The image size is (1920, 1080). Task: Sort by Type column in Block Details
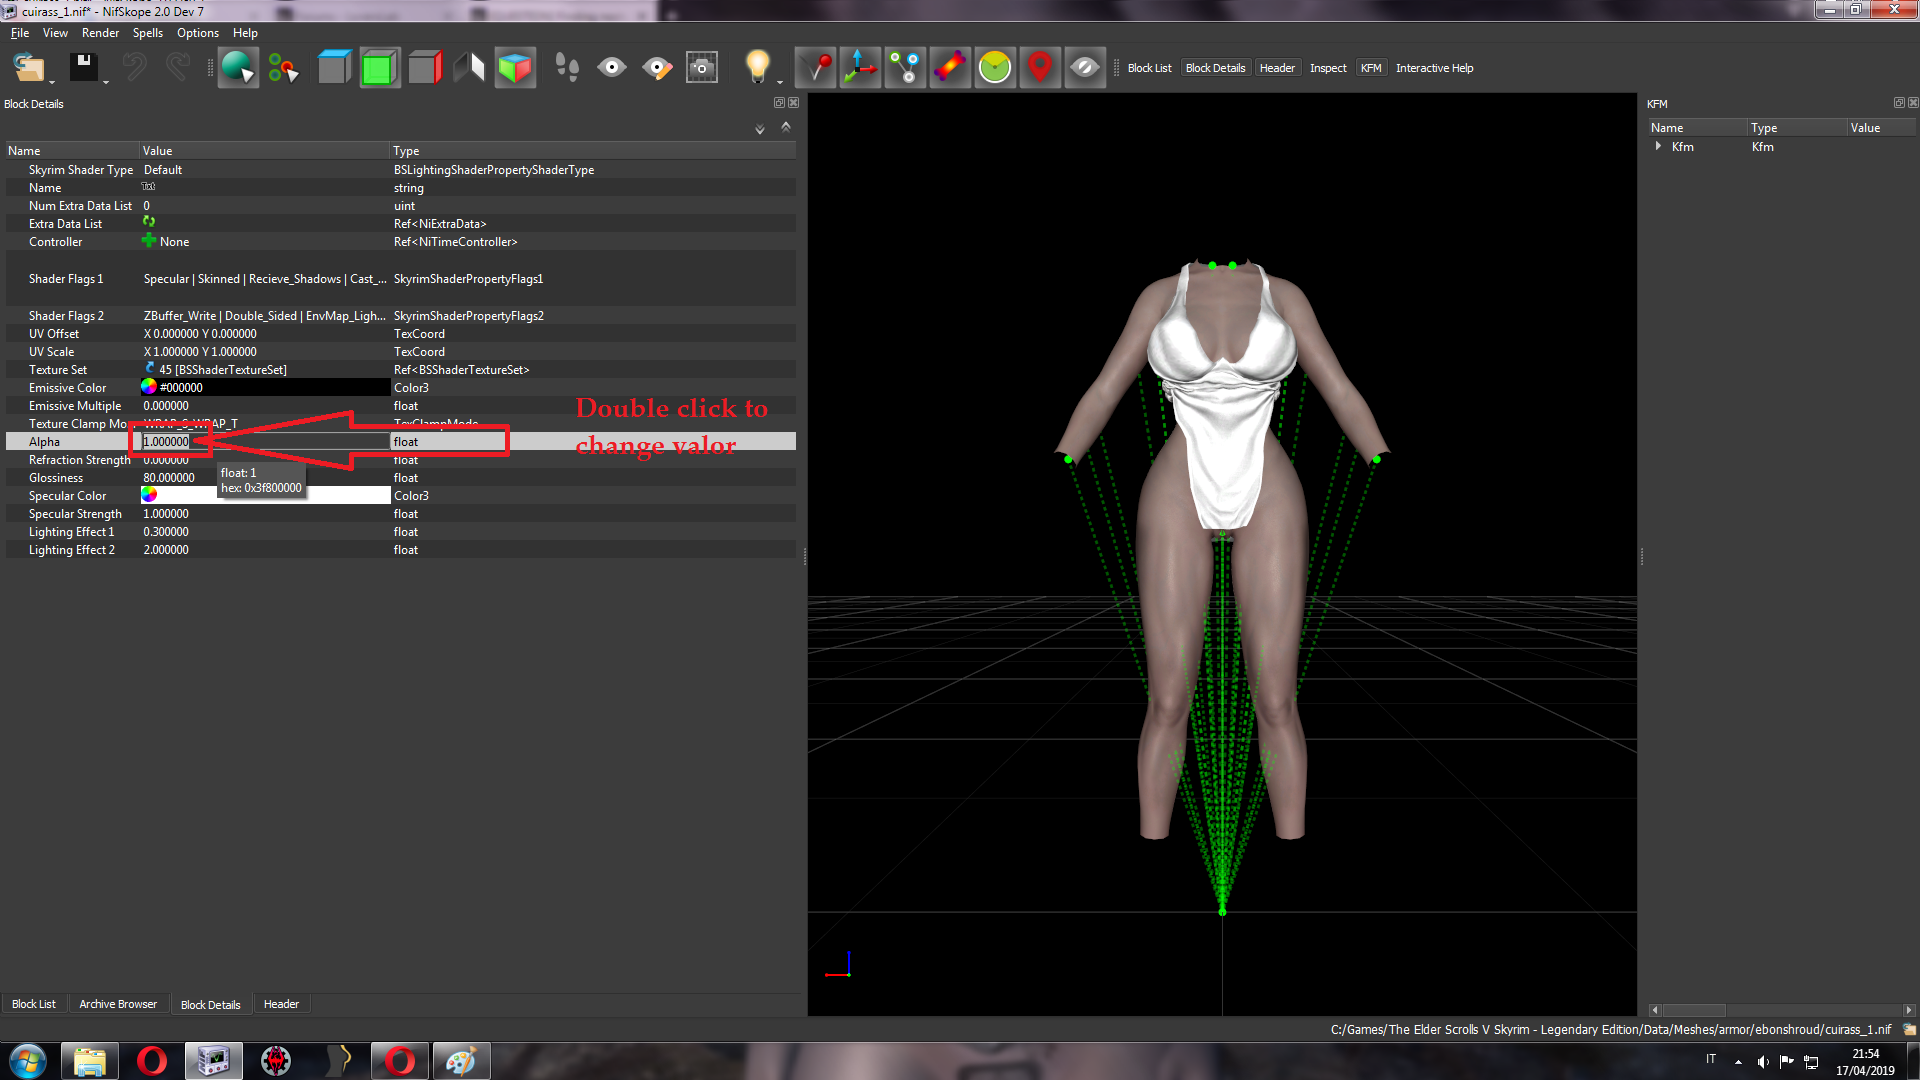click(x=592, y=151)
